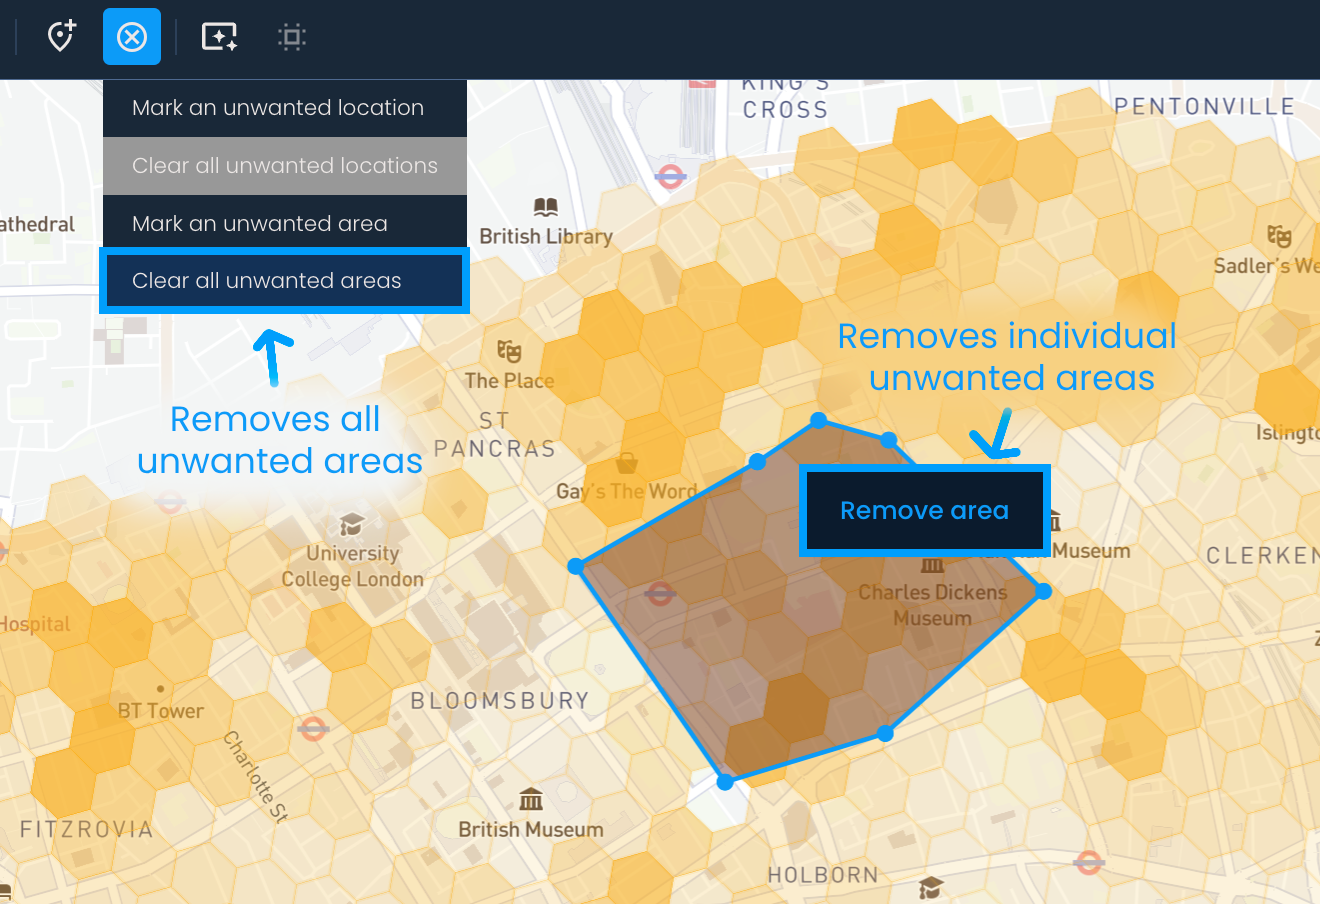Click the BLOOMSBURY district label
The image size is (1320, 904).
[500, 701]
